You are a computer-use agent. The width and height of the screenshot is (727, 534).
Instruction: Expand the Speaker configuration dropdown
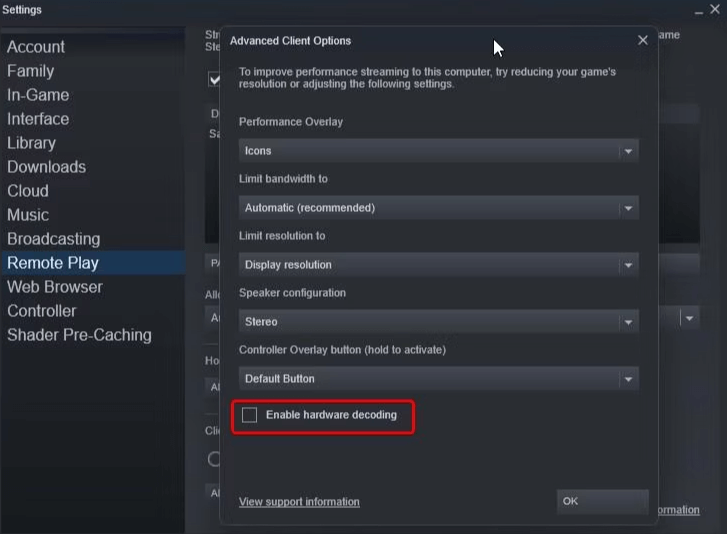coord(439,322)
